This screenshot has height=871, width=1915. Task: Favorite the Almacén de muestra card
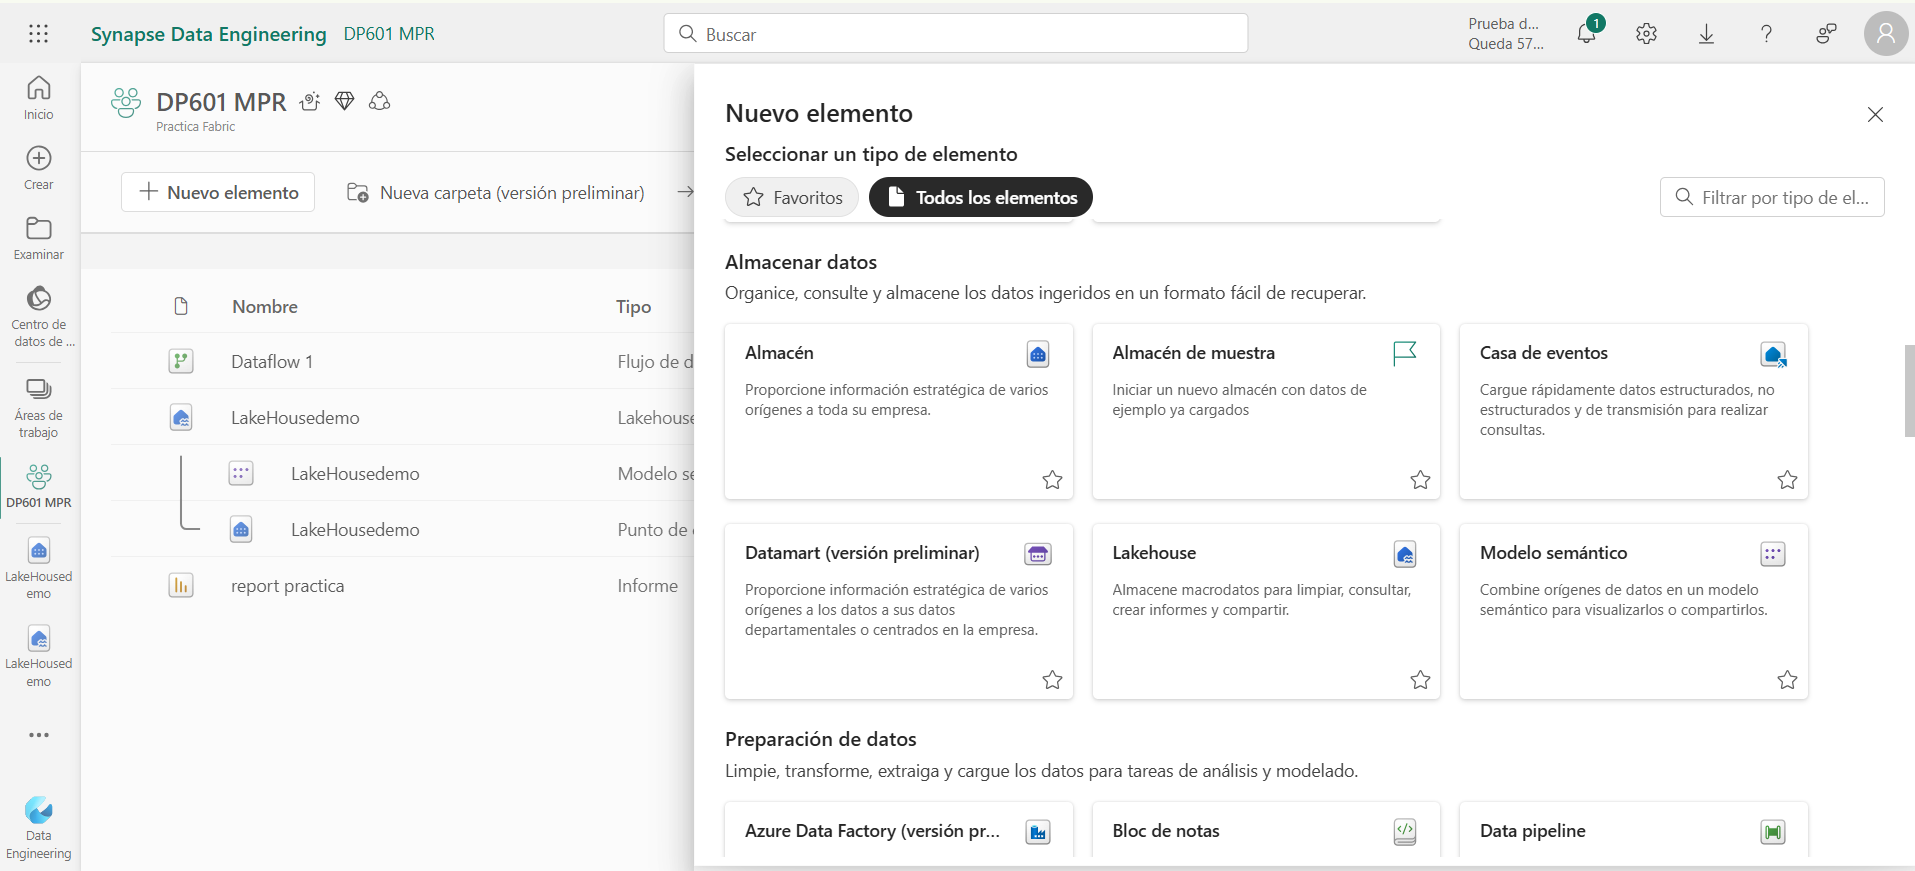(x=1420, y=480)
